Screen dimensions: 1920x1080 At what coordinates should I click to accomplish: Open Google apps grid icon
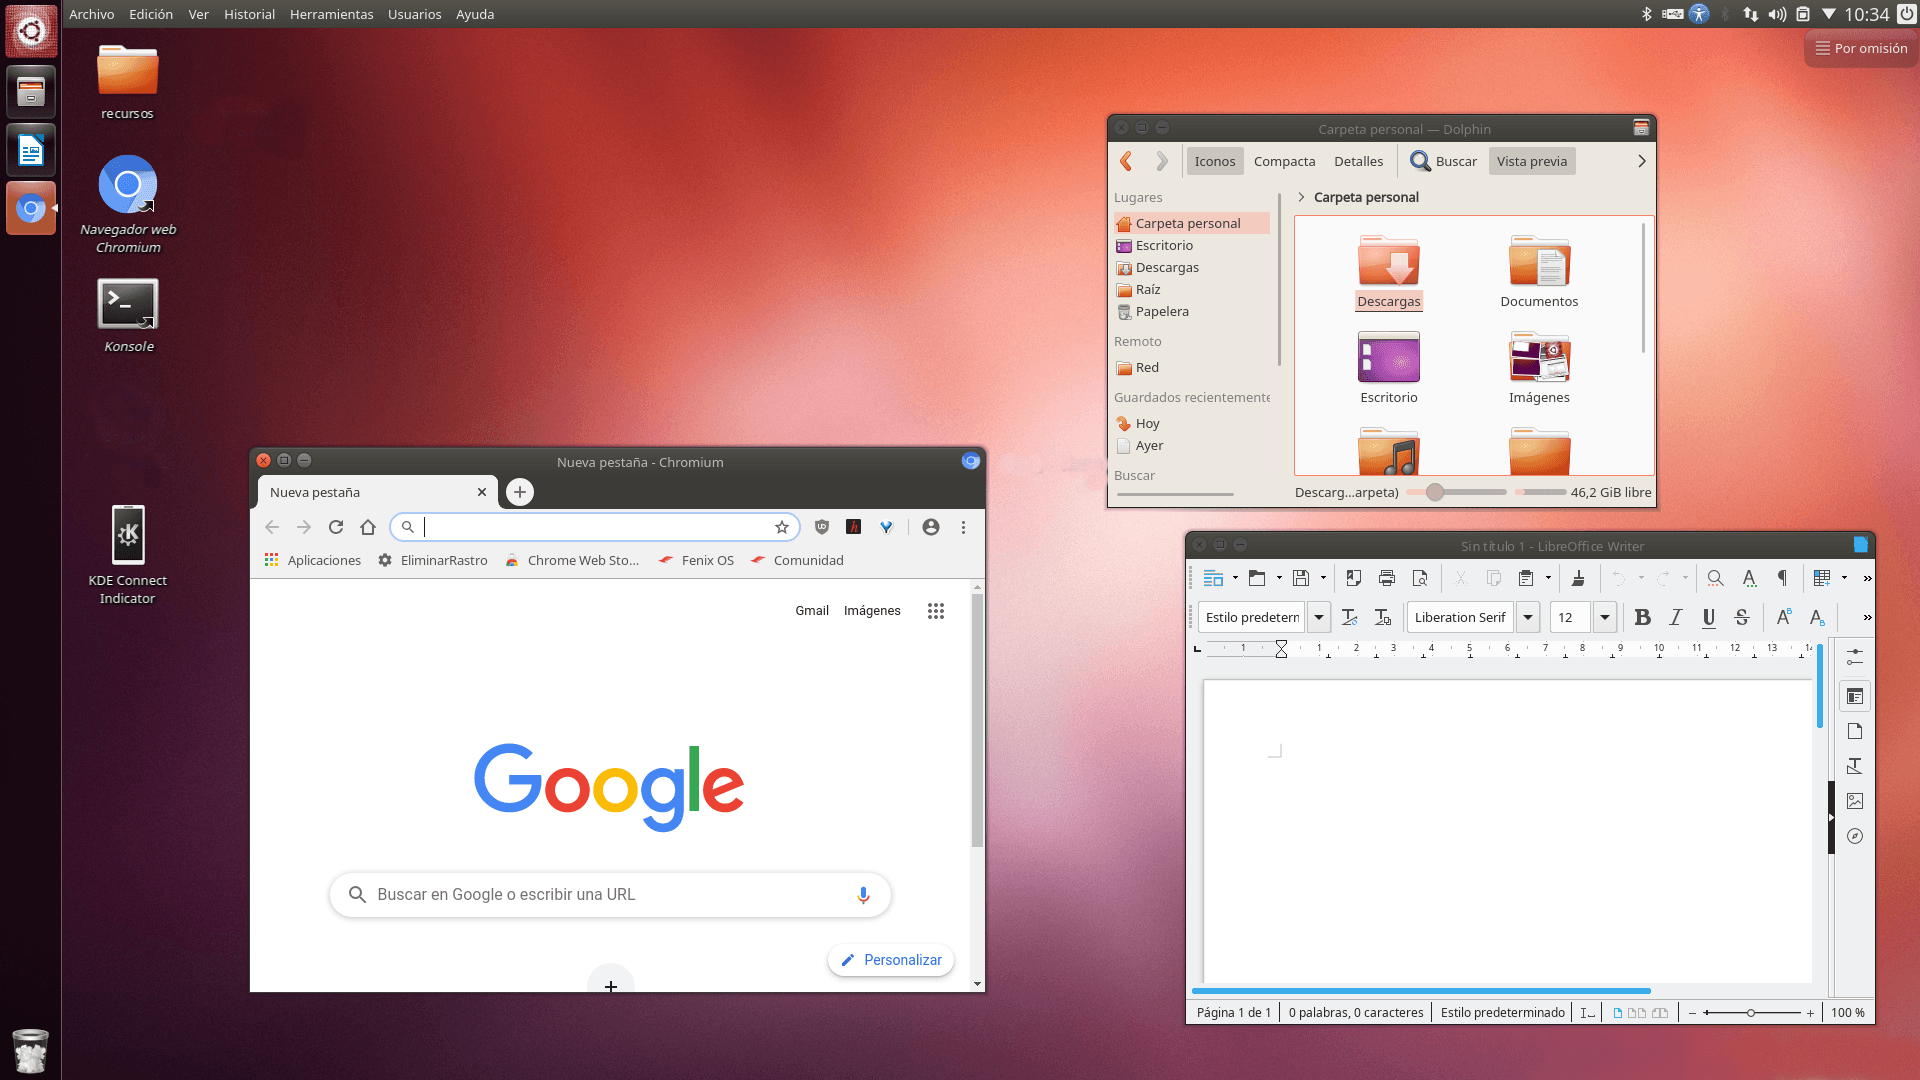[935, 611]
